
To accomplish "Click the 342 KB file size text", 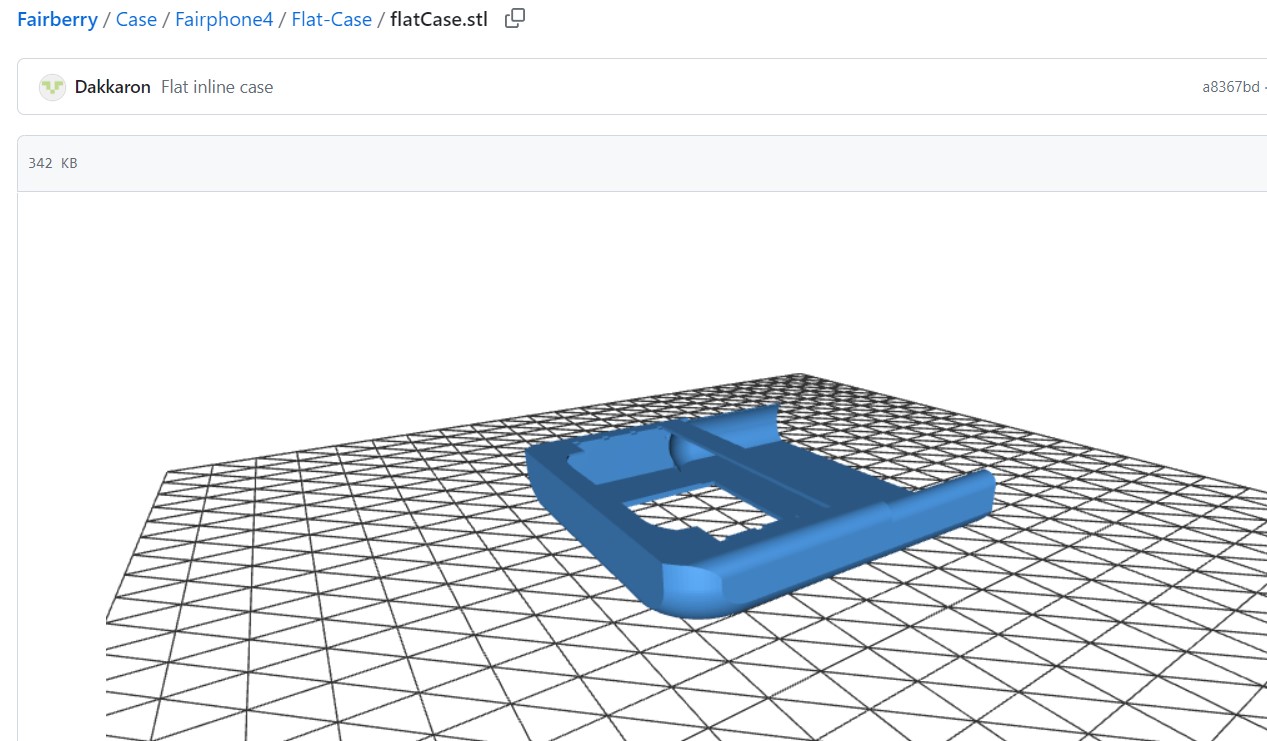I will coord(53,163).
